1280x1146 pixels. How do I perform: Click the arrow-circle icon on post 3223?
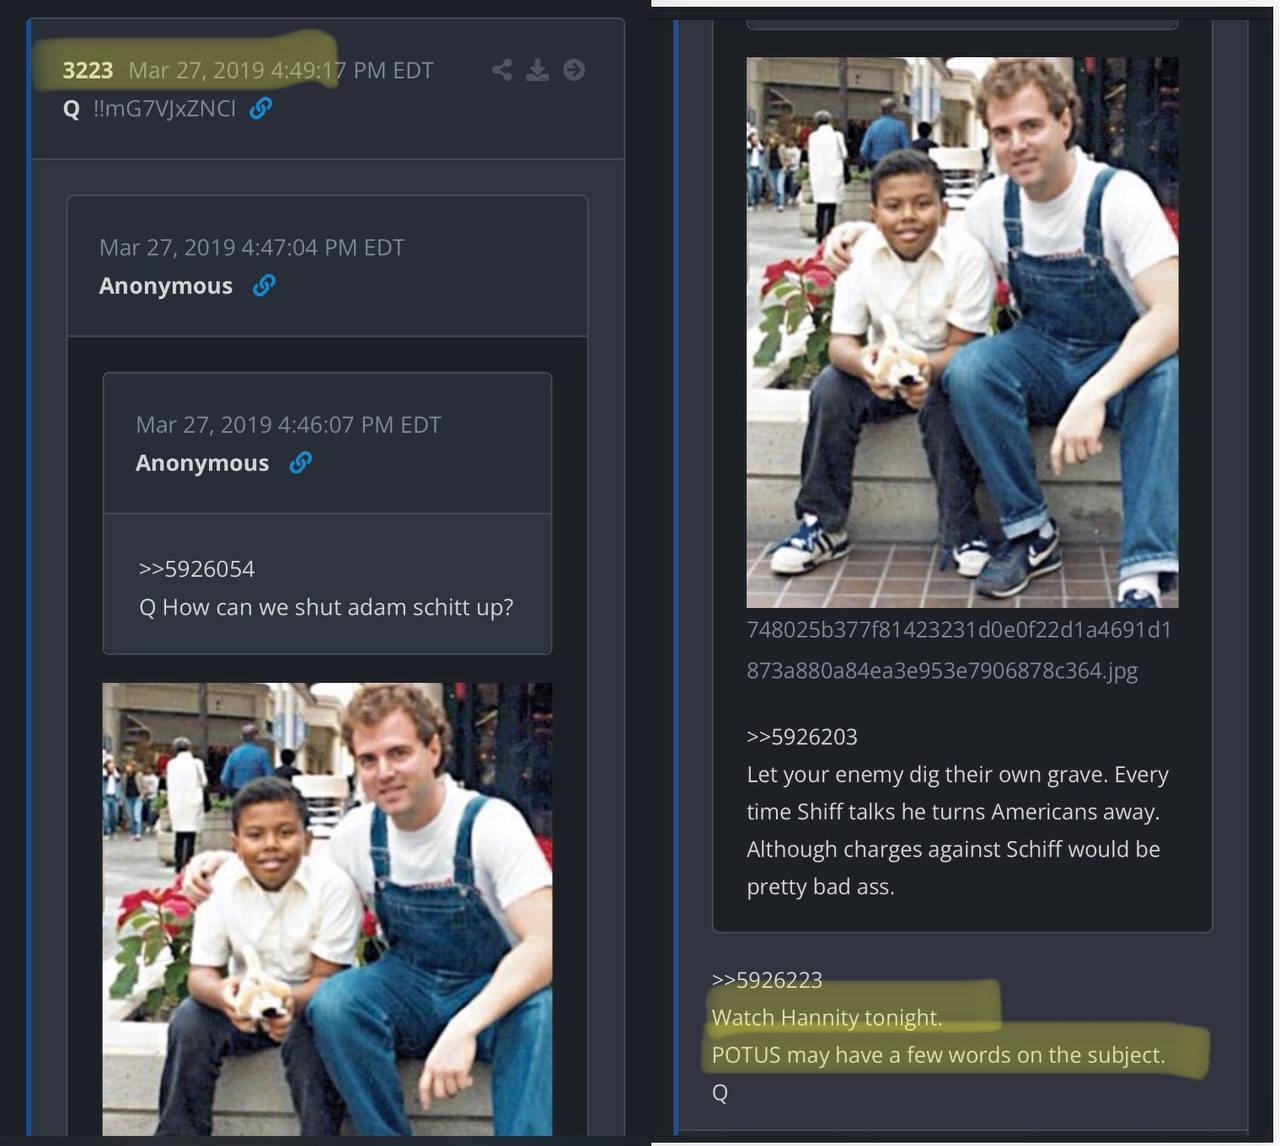(x=574, y=69)
